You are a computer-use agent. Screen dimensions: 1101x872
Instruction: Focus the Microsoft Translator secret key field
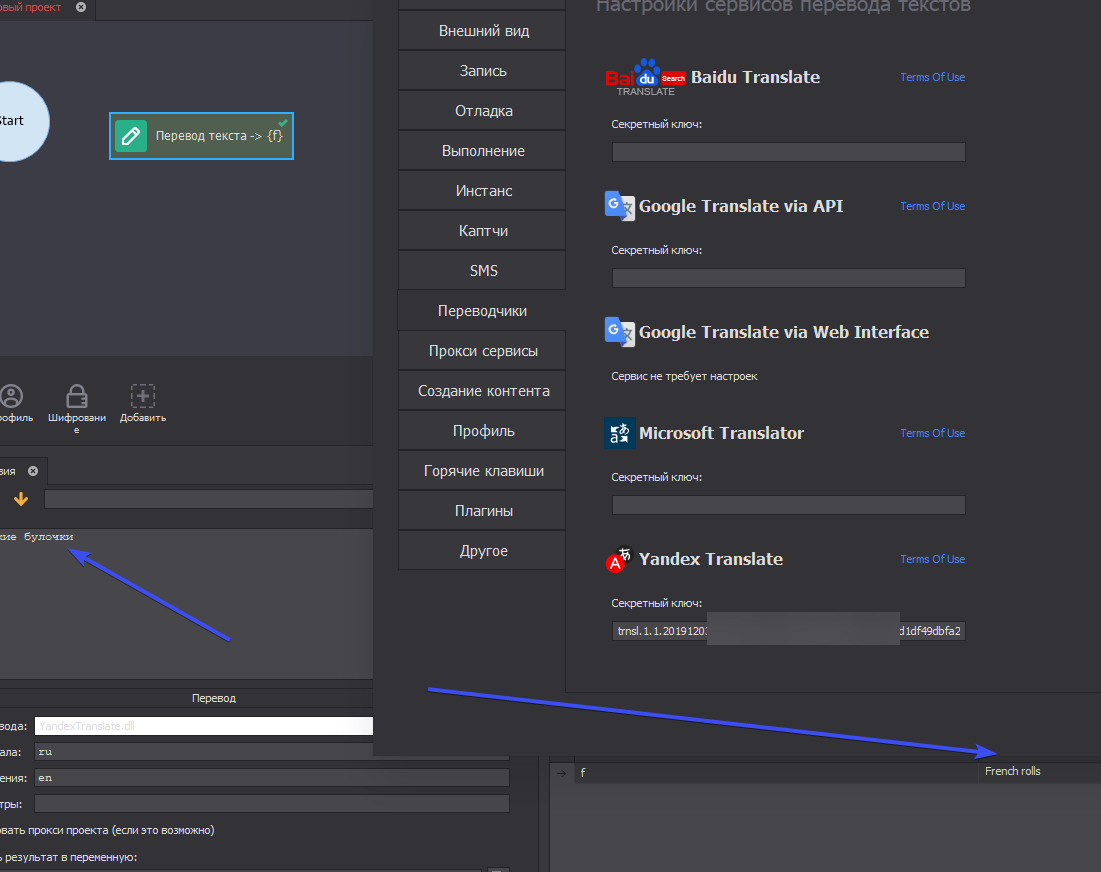(x=789, y=505)
